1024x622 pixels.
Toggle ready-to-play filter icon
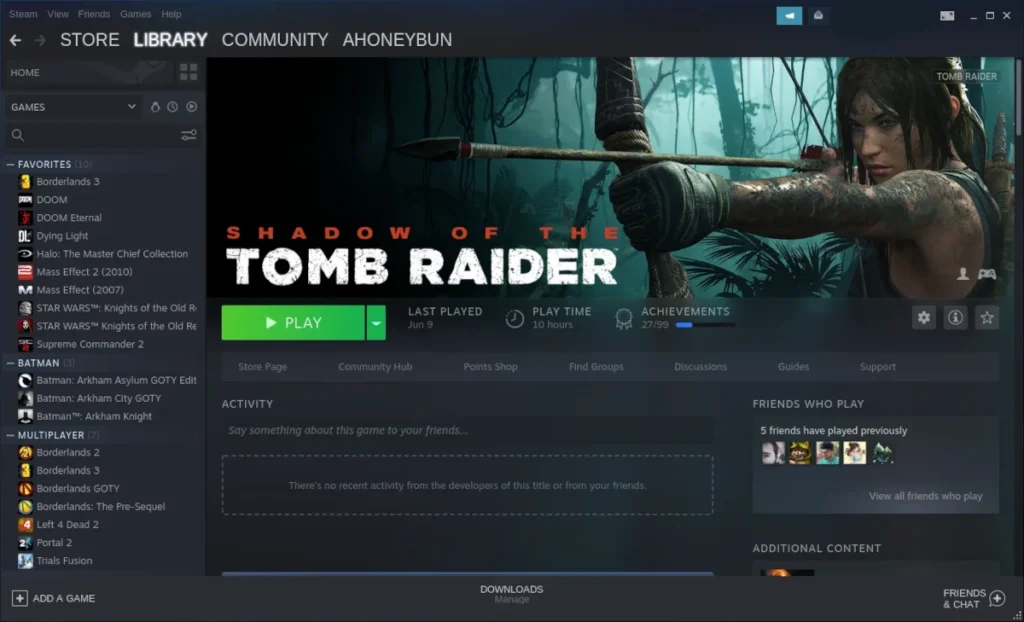point(191,106)
